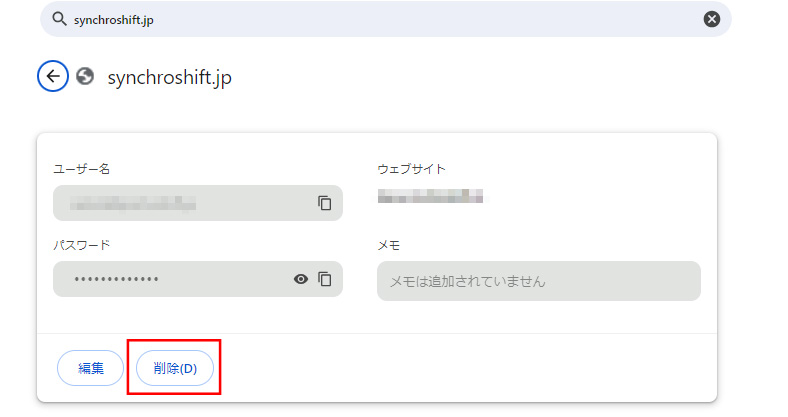Image resolution: width=788 pixels, height=417 pixels.
Task: Show the hidden password
Action: pyautogui.click(x=301, y=279)
